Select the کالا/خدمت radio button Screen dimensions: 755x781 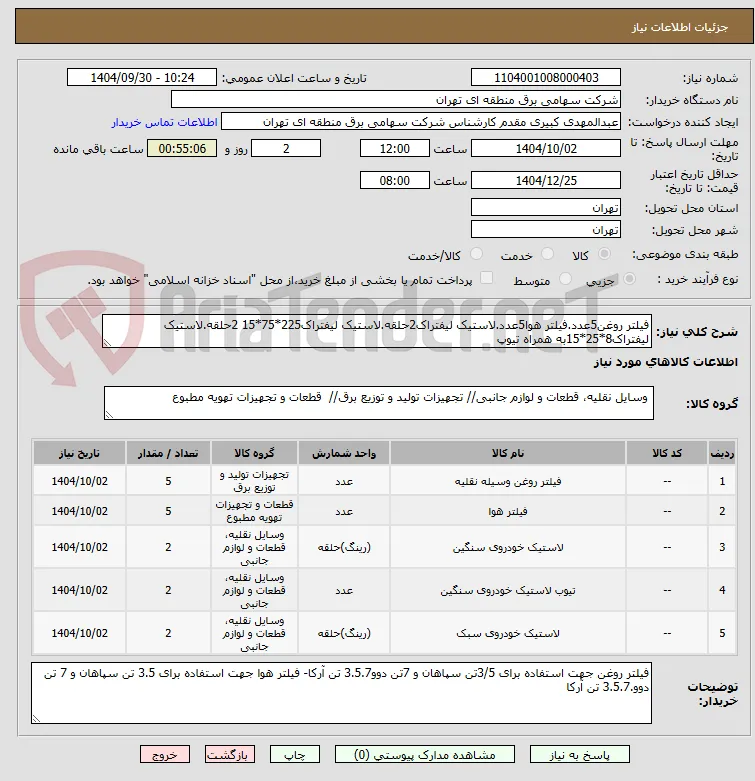click(477, 254)
